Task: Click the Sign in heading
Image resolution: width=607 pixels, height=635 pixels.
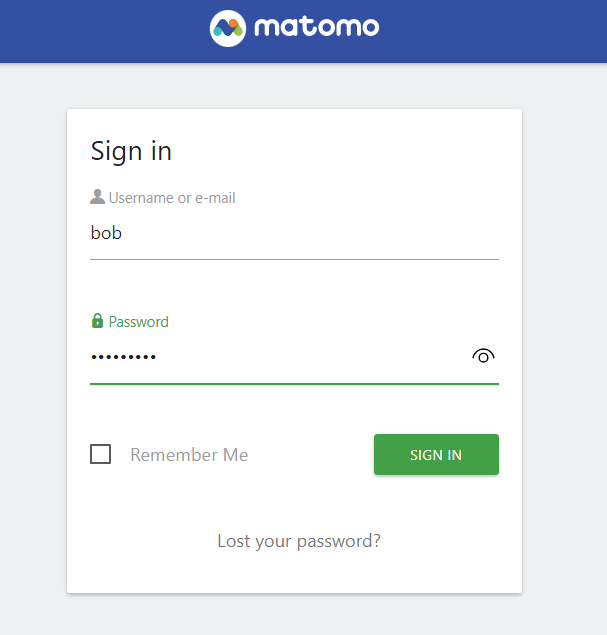Action: pyautogui.click(x=131, y=151)
